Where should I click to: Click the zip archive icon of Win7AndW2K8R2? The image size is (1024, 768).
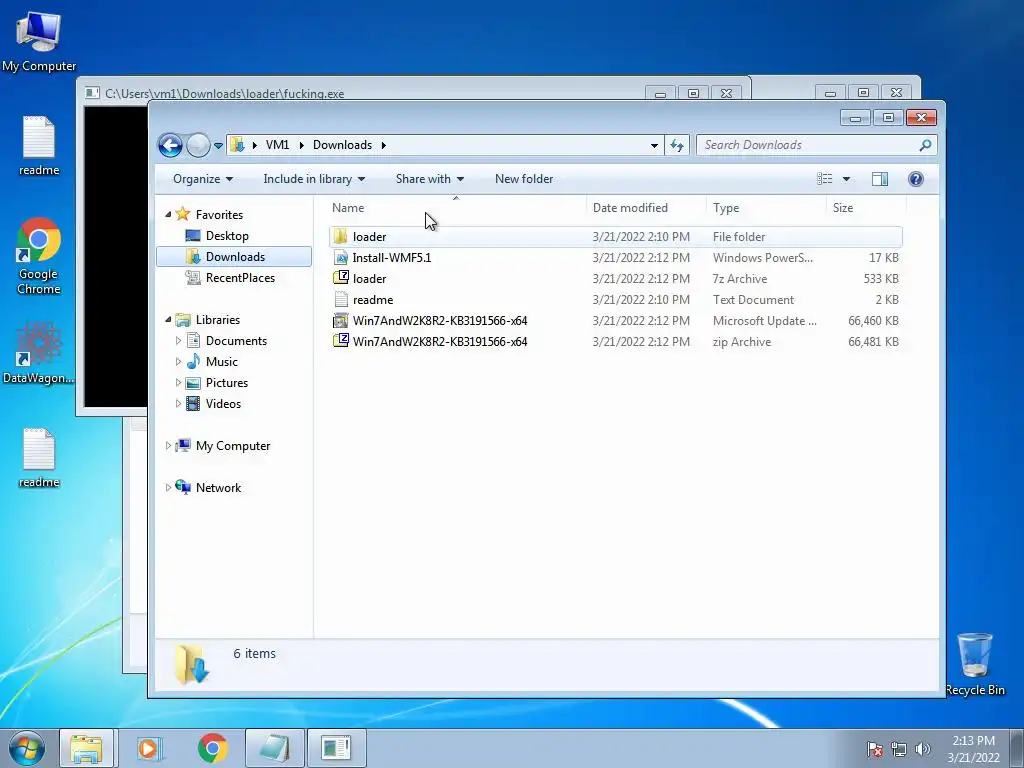pos(340,340)
